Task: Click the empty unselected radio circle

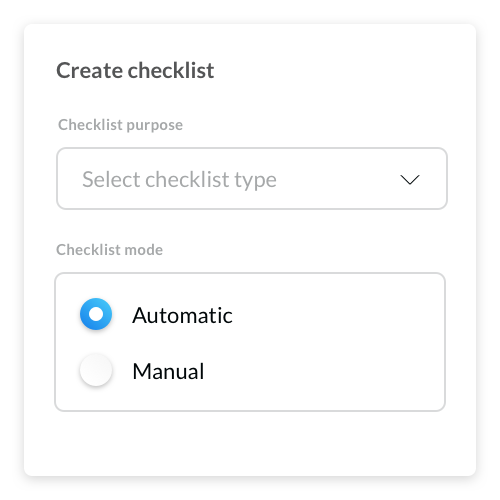Action: pyautogui.click(x=96, y=370)
